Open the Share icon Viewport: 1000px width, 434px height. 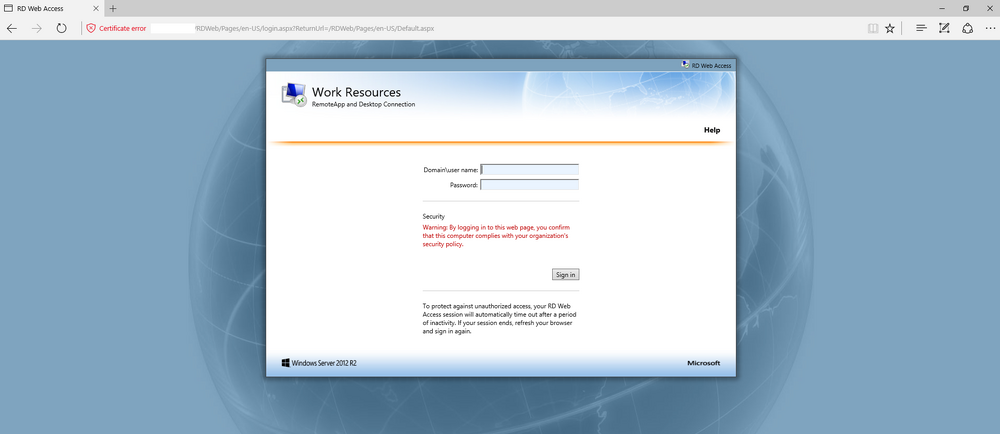(967, 28)
